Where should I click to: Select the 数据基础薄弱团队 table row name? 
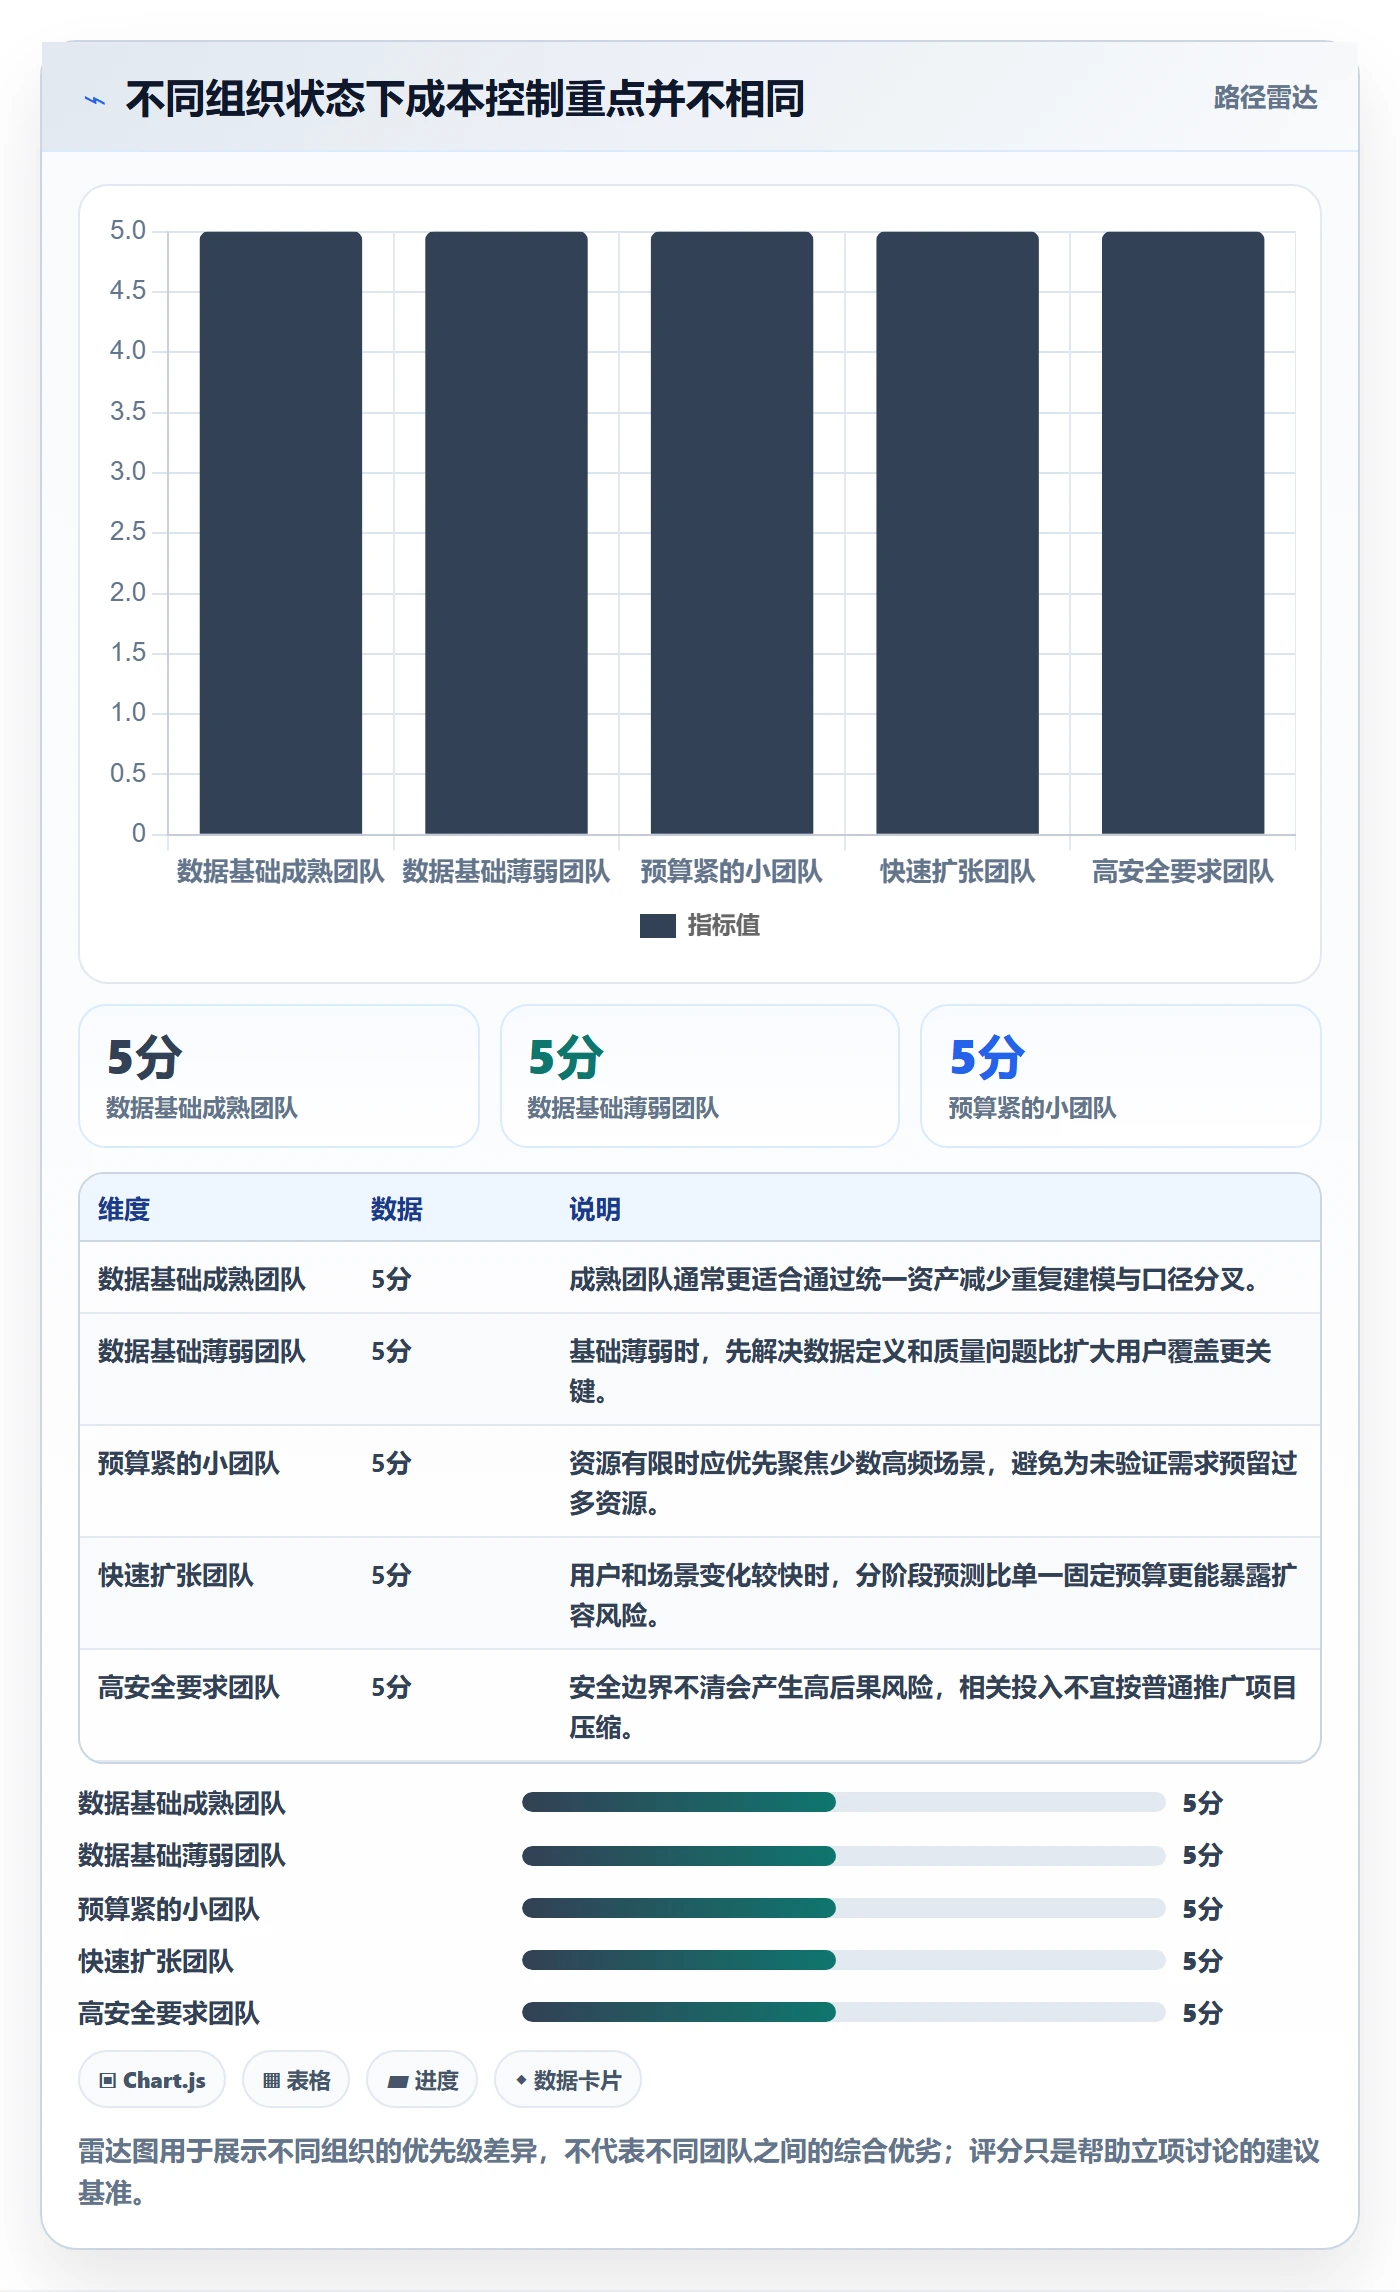tap(202, 1351)
